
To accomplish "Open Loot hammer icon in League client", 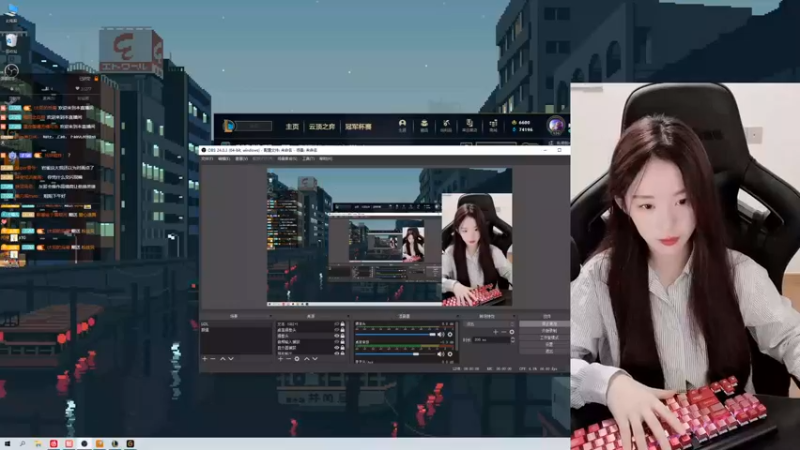I will tap(446, 126).
